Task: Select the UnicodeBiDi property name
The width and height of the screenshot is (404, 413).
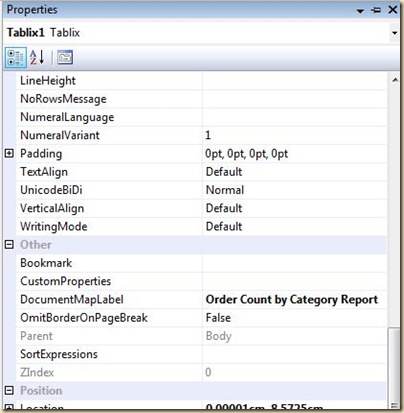Action: pos(51,190)
